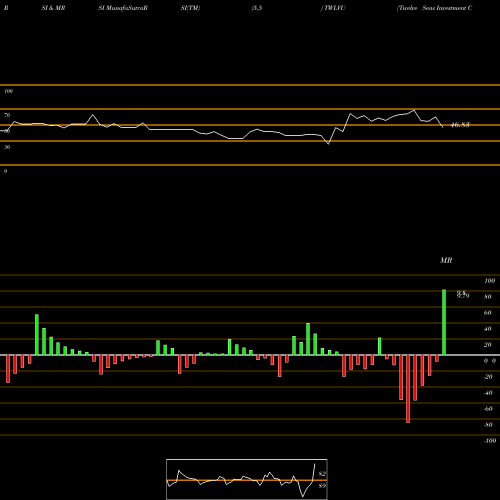Click the MR axis label -40
Image resolution: width=500 pixels, height=500 pixels.
488,393
